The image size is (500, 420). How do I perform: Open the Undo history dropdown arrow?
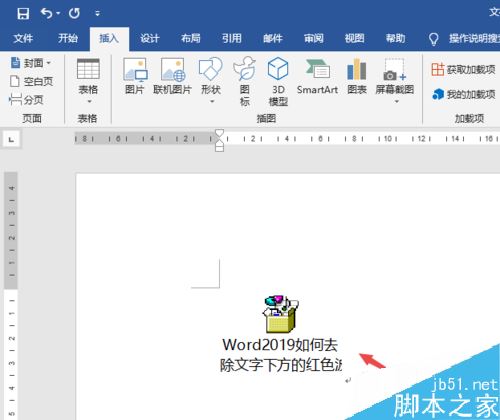tap(58, 13)
